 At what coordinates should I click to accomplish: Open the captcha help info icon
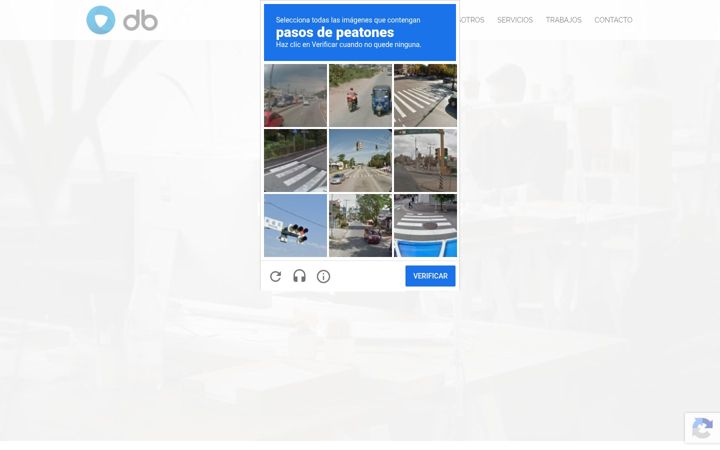(323, 276)
